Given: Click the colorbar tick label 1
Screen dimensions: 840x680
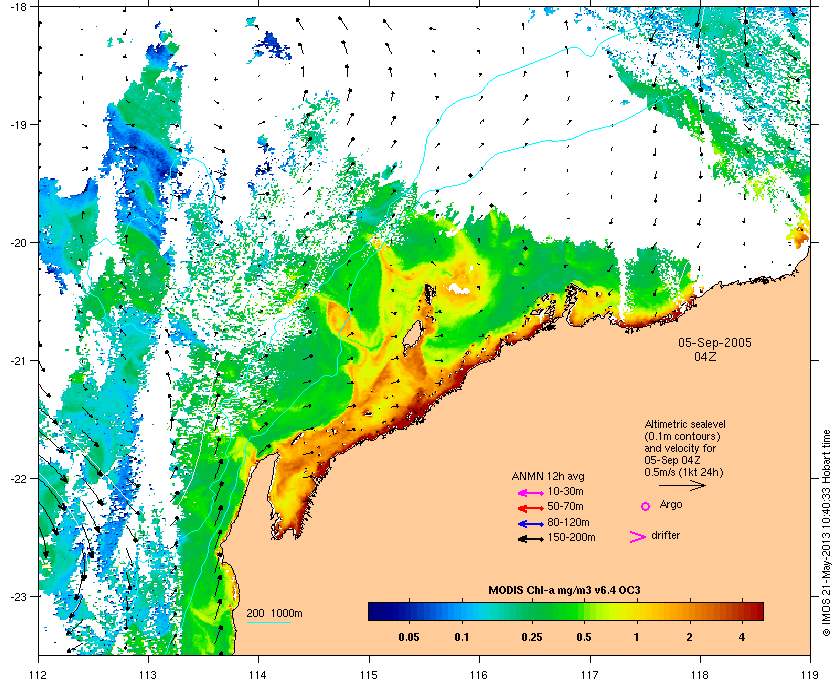Looking at the screenshot, I should pyautogui.click(x=636, y=638).
